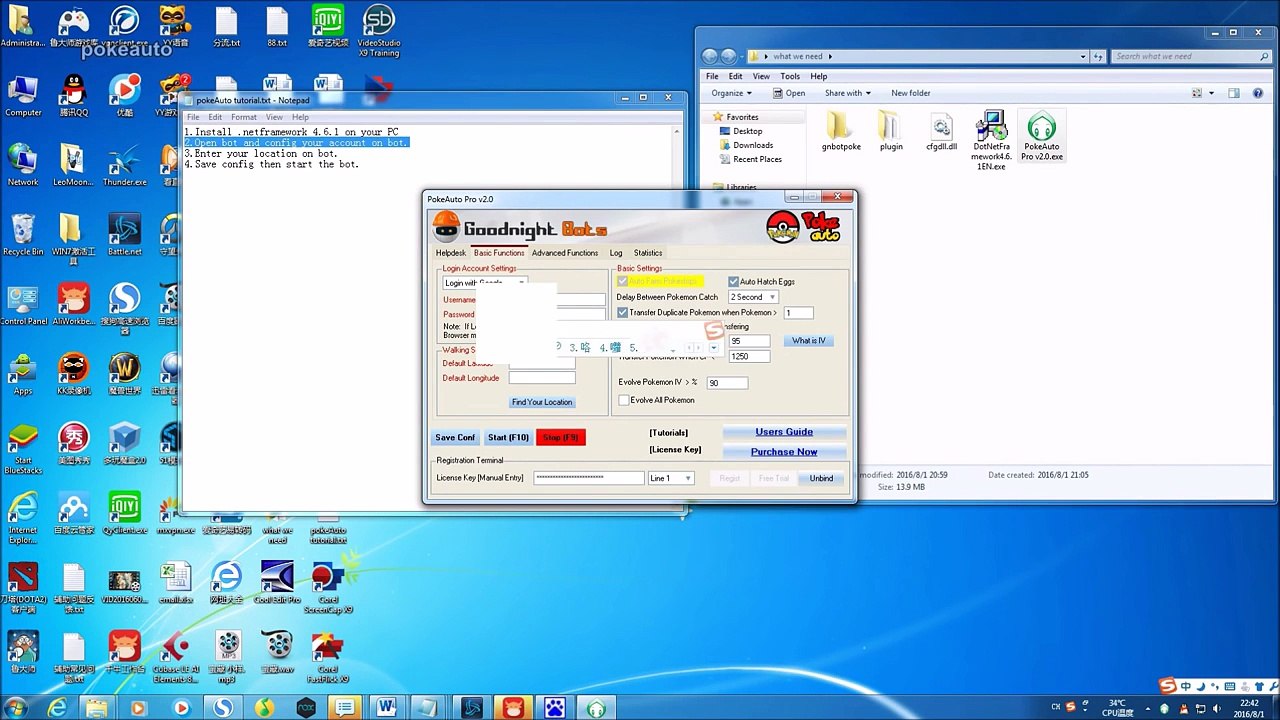Select Recent Places in Explorer sidebar
The image size is (1280, 720).
coord(757,159)
